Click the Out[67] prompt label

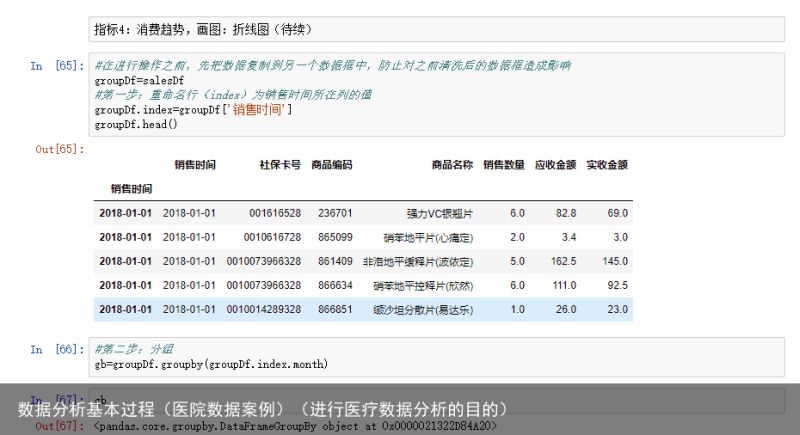[x=59, y=425]
